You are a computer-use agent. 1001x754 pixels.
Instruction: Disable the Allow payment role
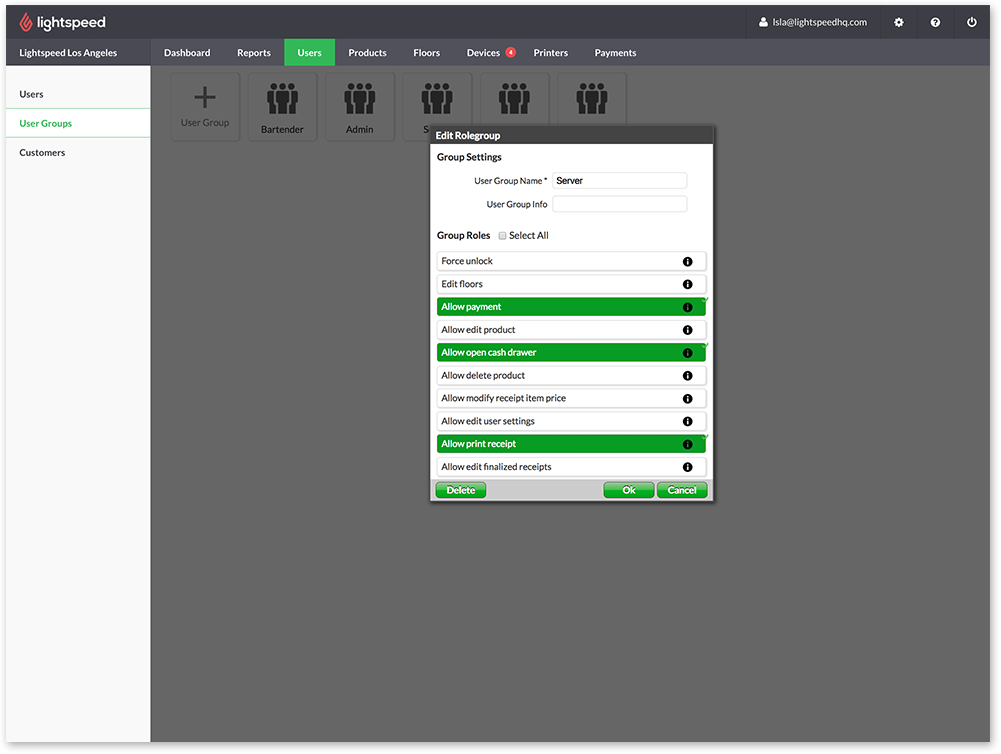click(558, 307)
